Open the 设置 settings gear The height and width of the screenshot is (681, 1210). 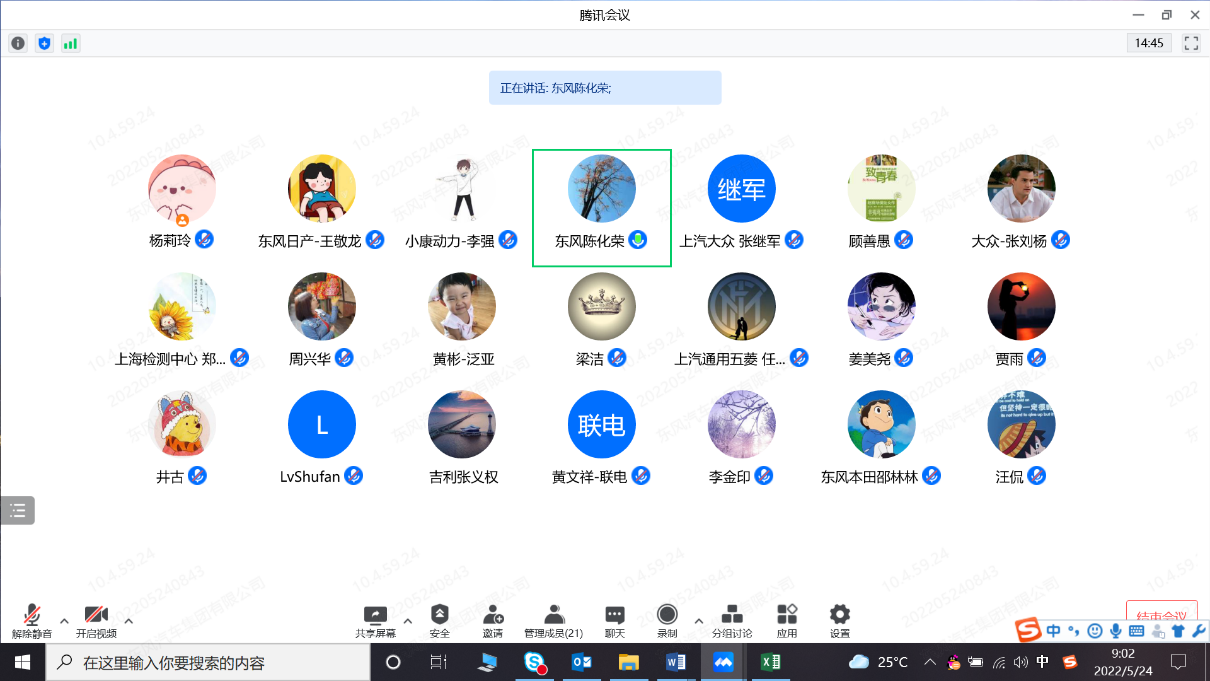[x=840, y=620]
